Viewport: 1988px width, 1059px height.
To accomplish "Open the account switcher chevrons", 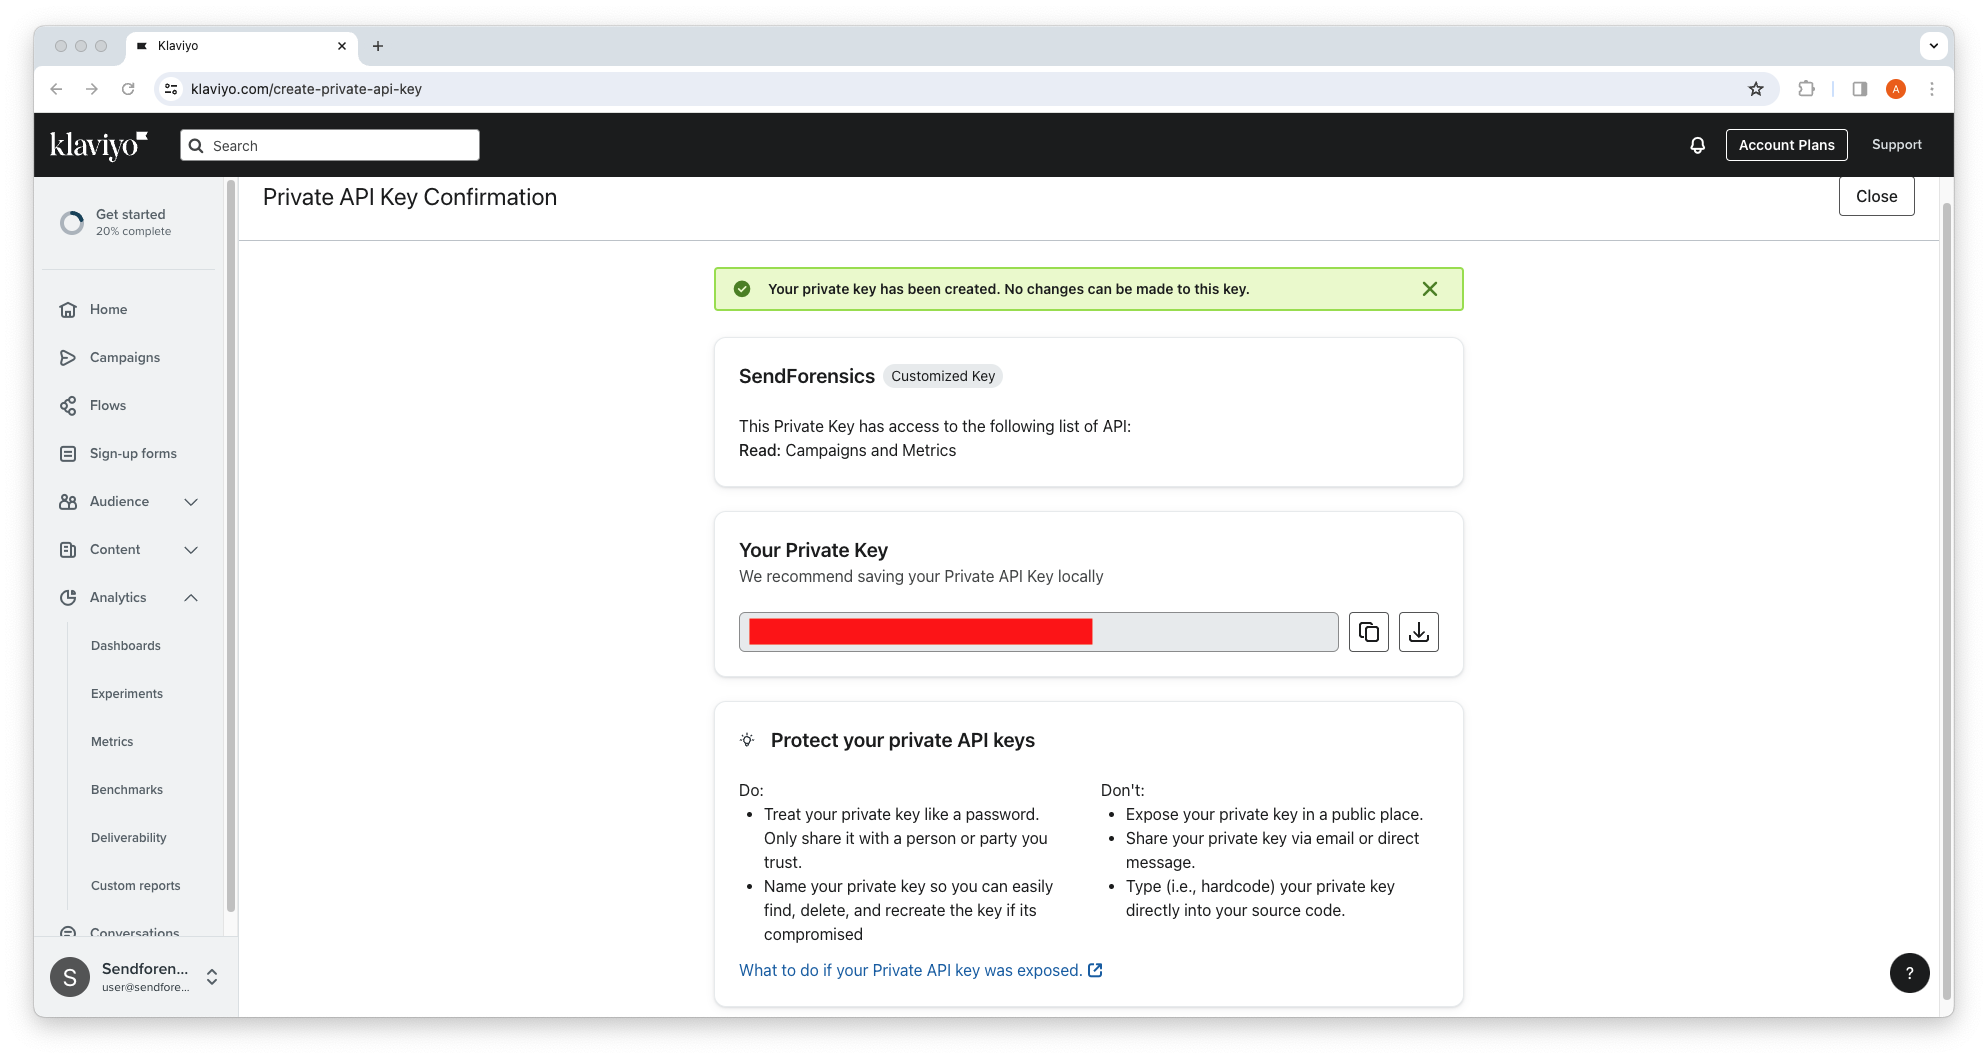I will click(212, 977).
